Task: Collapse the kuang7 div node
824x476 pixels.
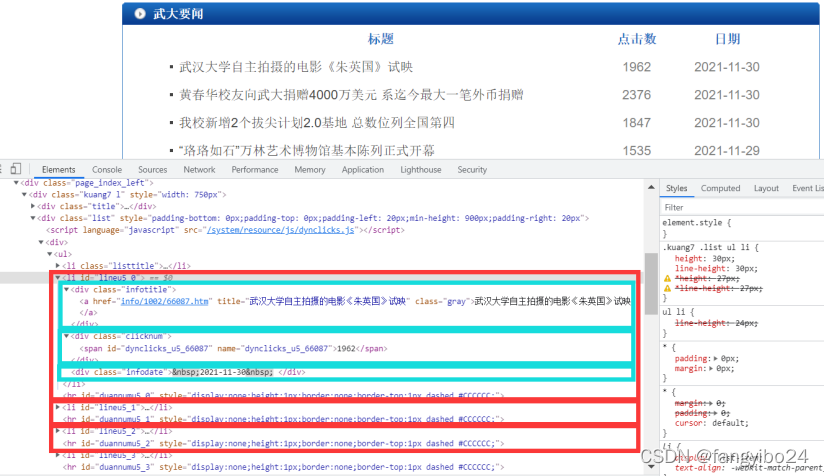Action: point(24,194)
